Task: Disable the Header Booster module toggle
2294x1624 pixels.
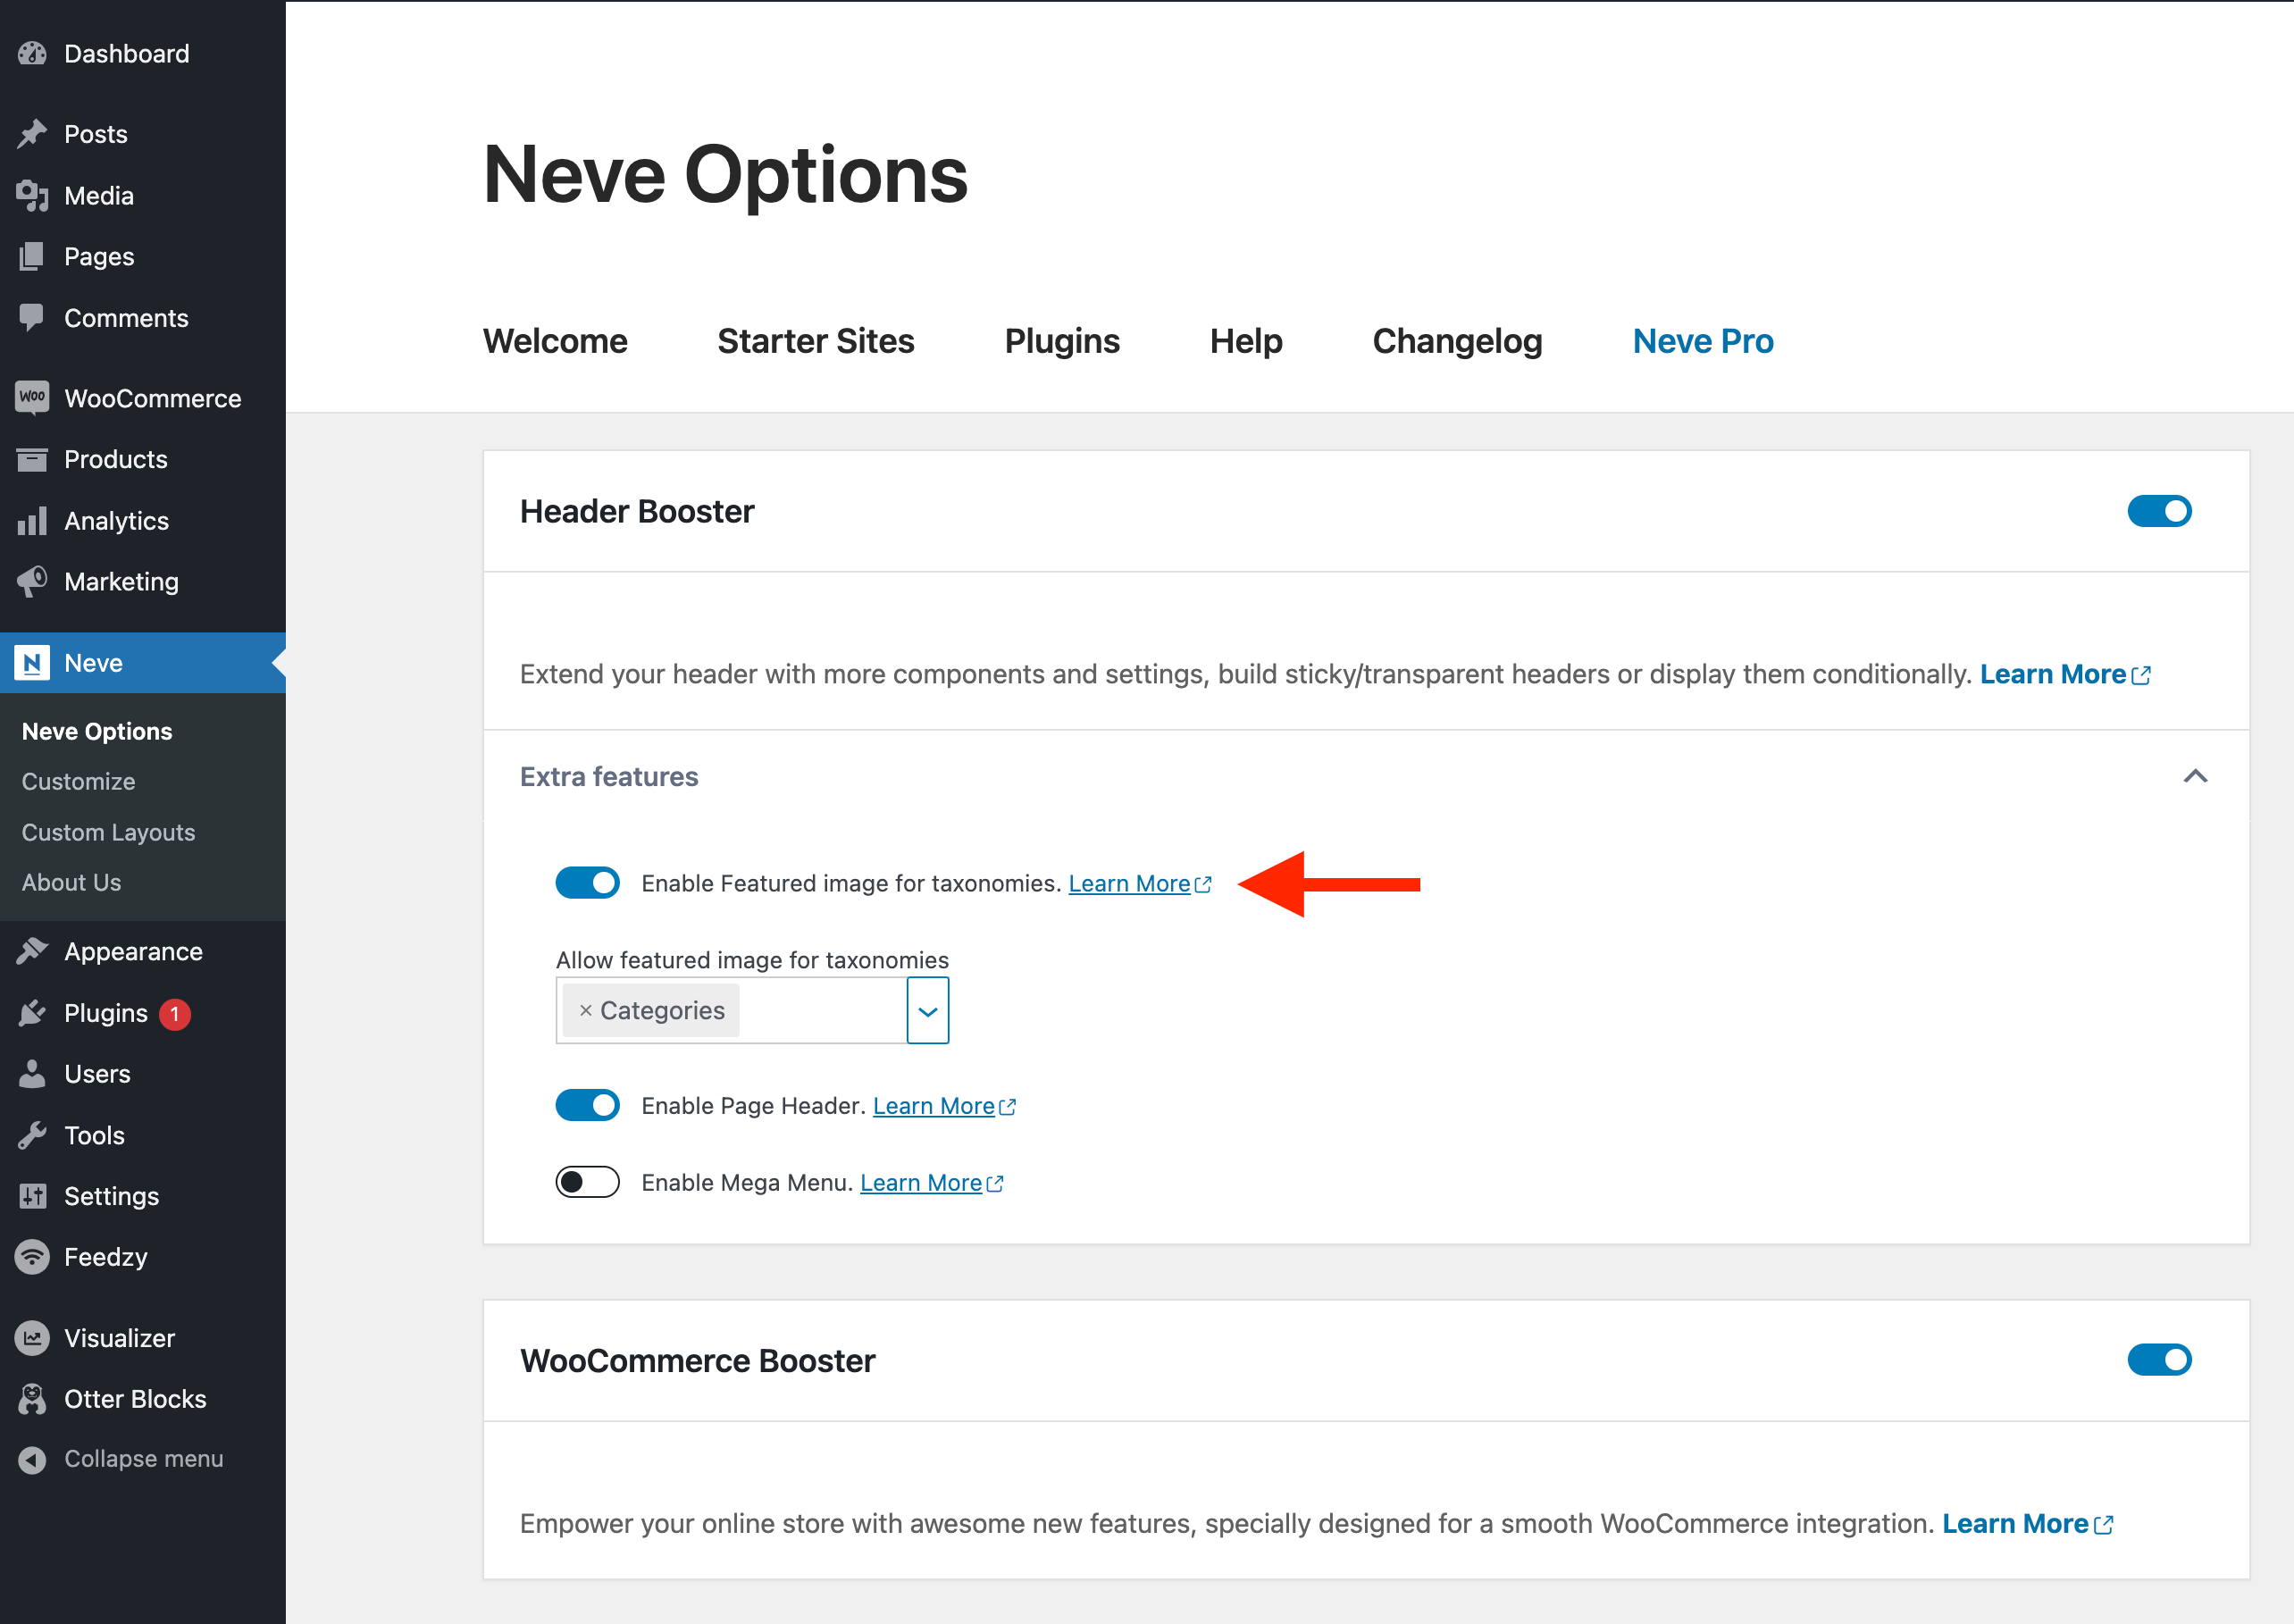Action: (x=2158, y=511)
